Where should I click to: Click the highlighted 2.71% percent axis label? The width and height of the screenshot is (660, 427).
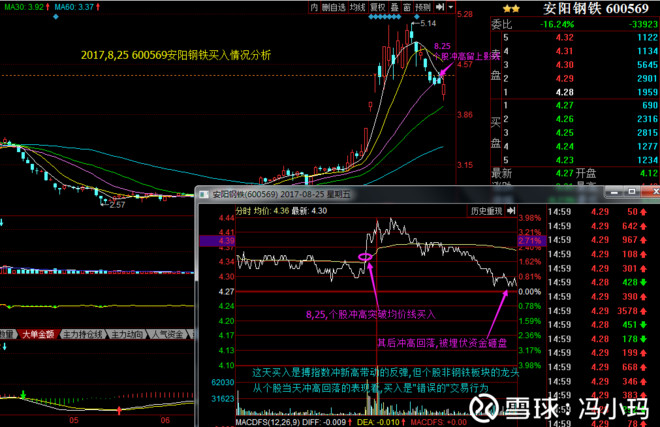531,241
